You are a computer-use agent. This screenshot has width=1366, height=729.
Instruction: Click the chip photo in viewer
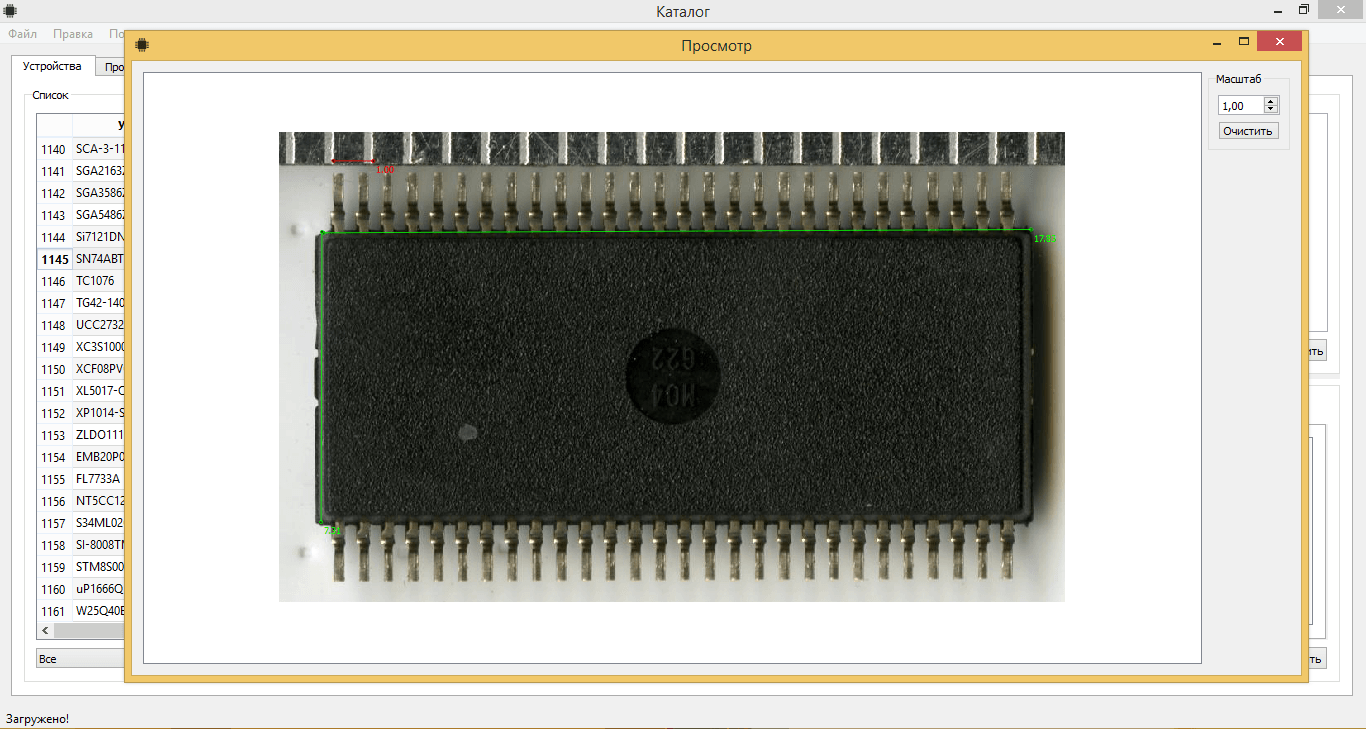tap(671, 366)
